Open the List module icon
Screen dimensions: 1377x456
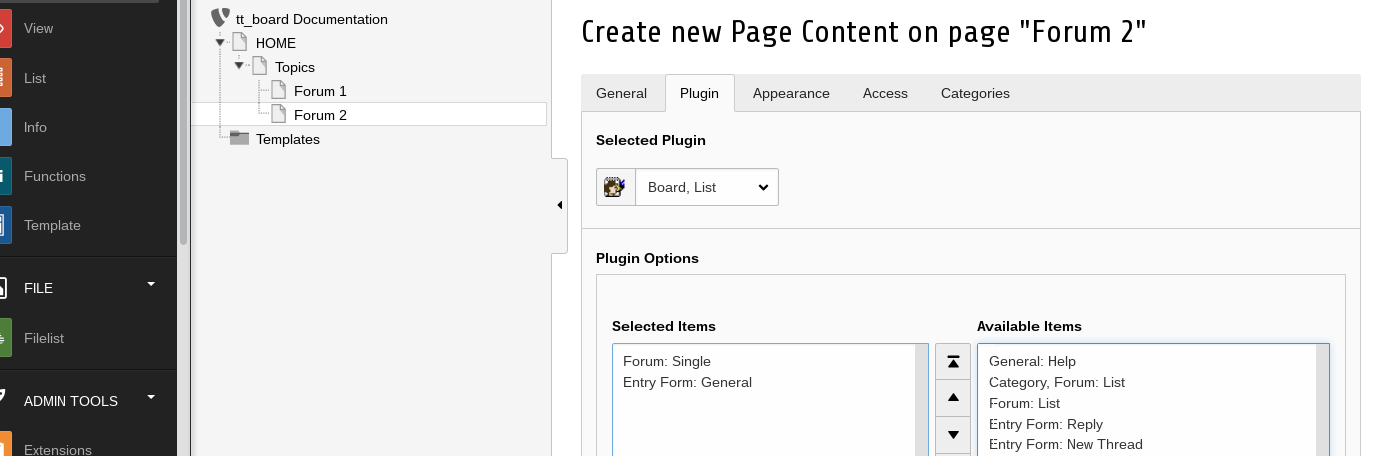click(x=5, y=78)
